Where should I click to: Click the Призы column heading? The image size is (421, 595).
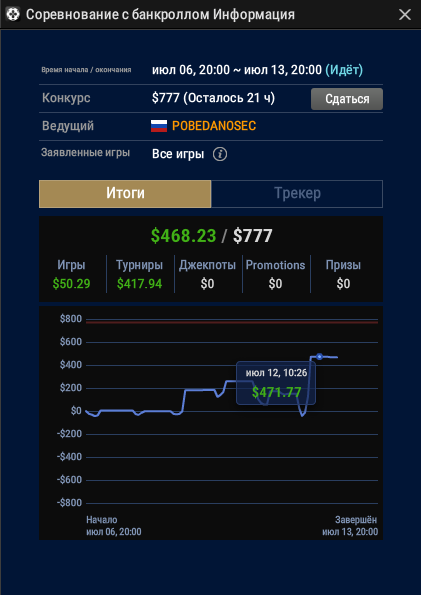(343, 265)
